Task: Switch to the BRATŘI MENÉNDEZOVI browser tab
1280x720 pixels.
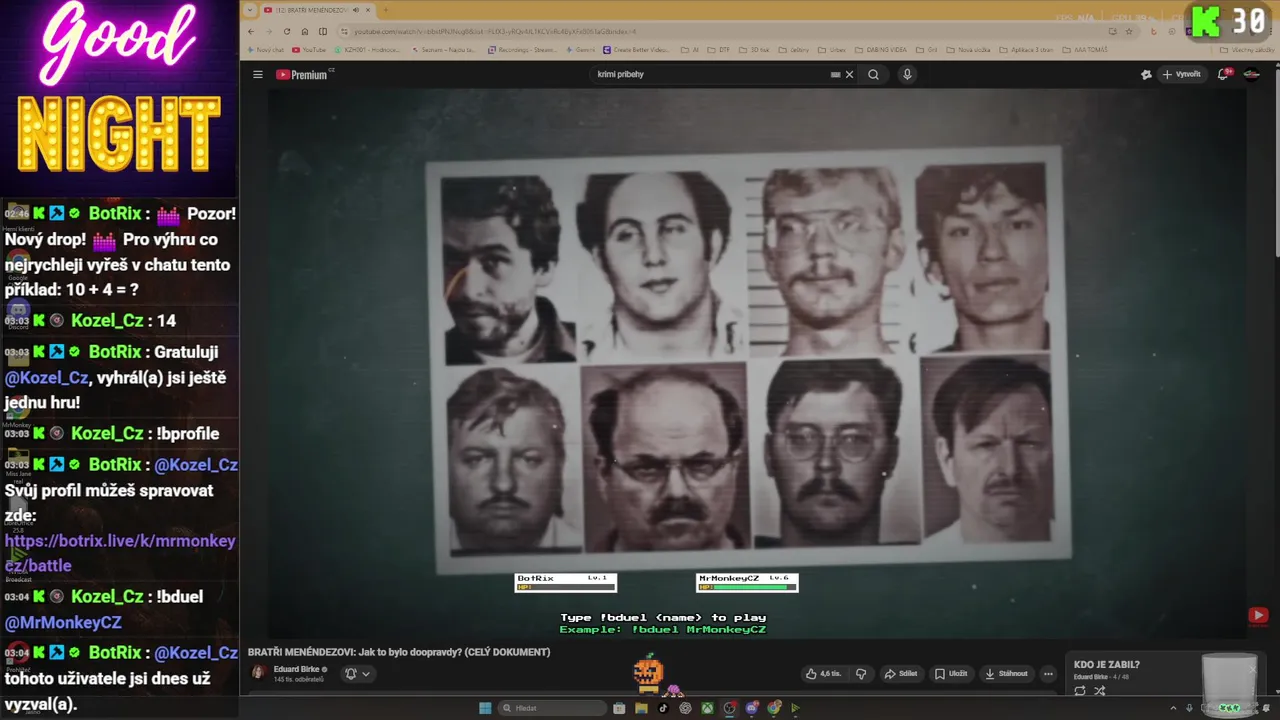Action: click(319, 10)
